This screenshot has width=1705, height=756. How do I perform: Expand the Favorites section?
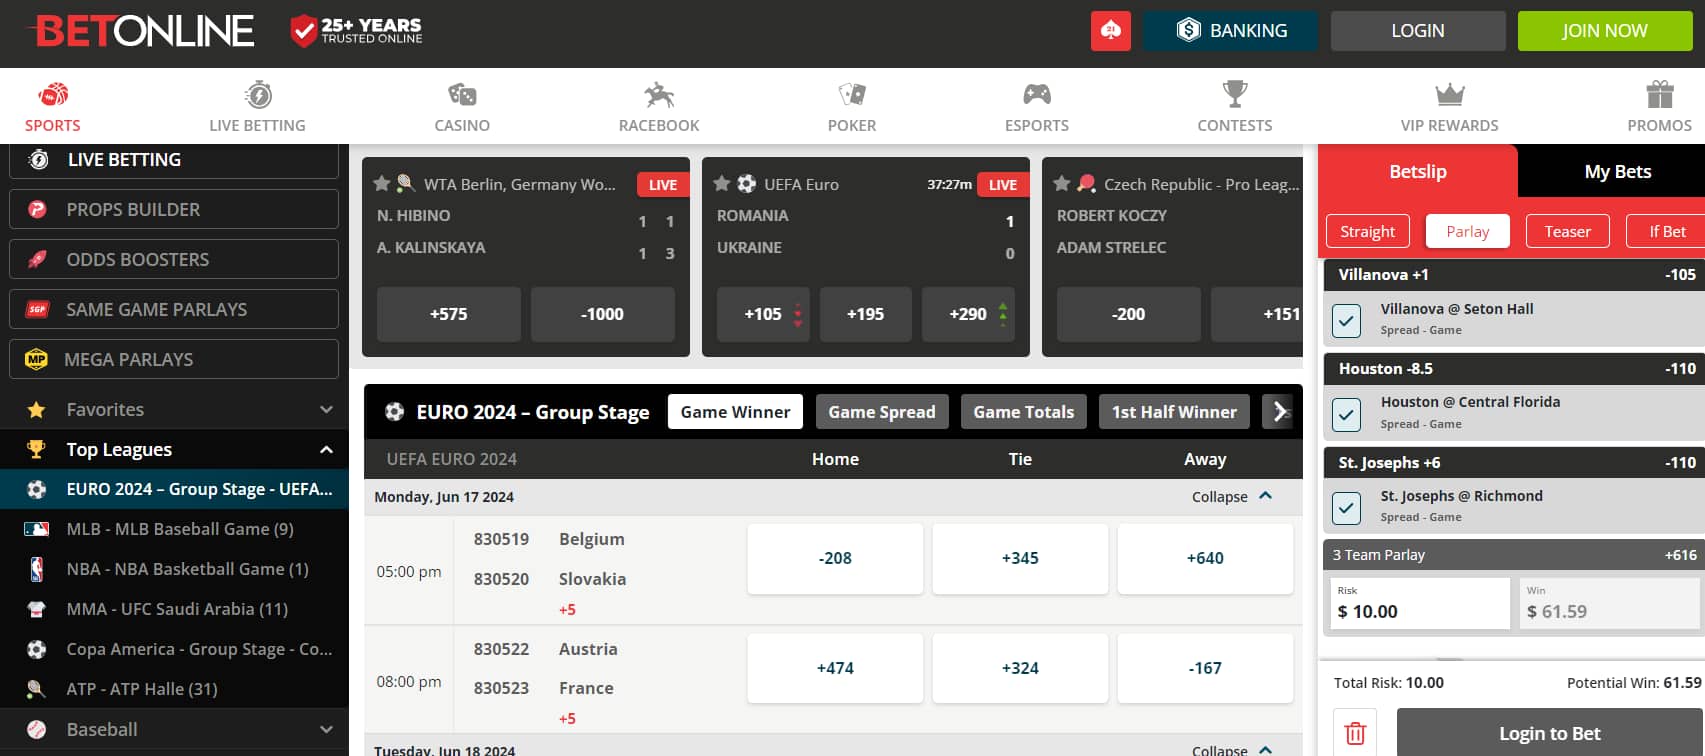pos(326,409)
